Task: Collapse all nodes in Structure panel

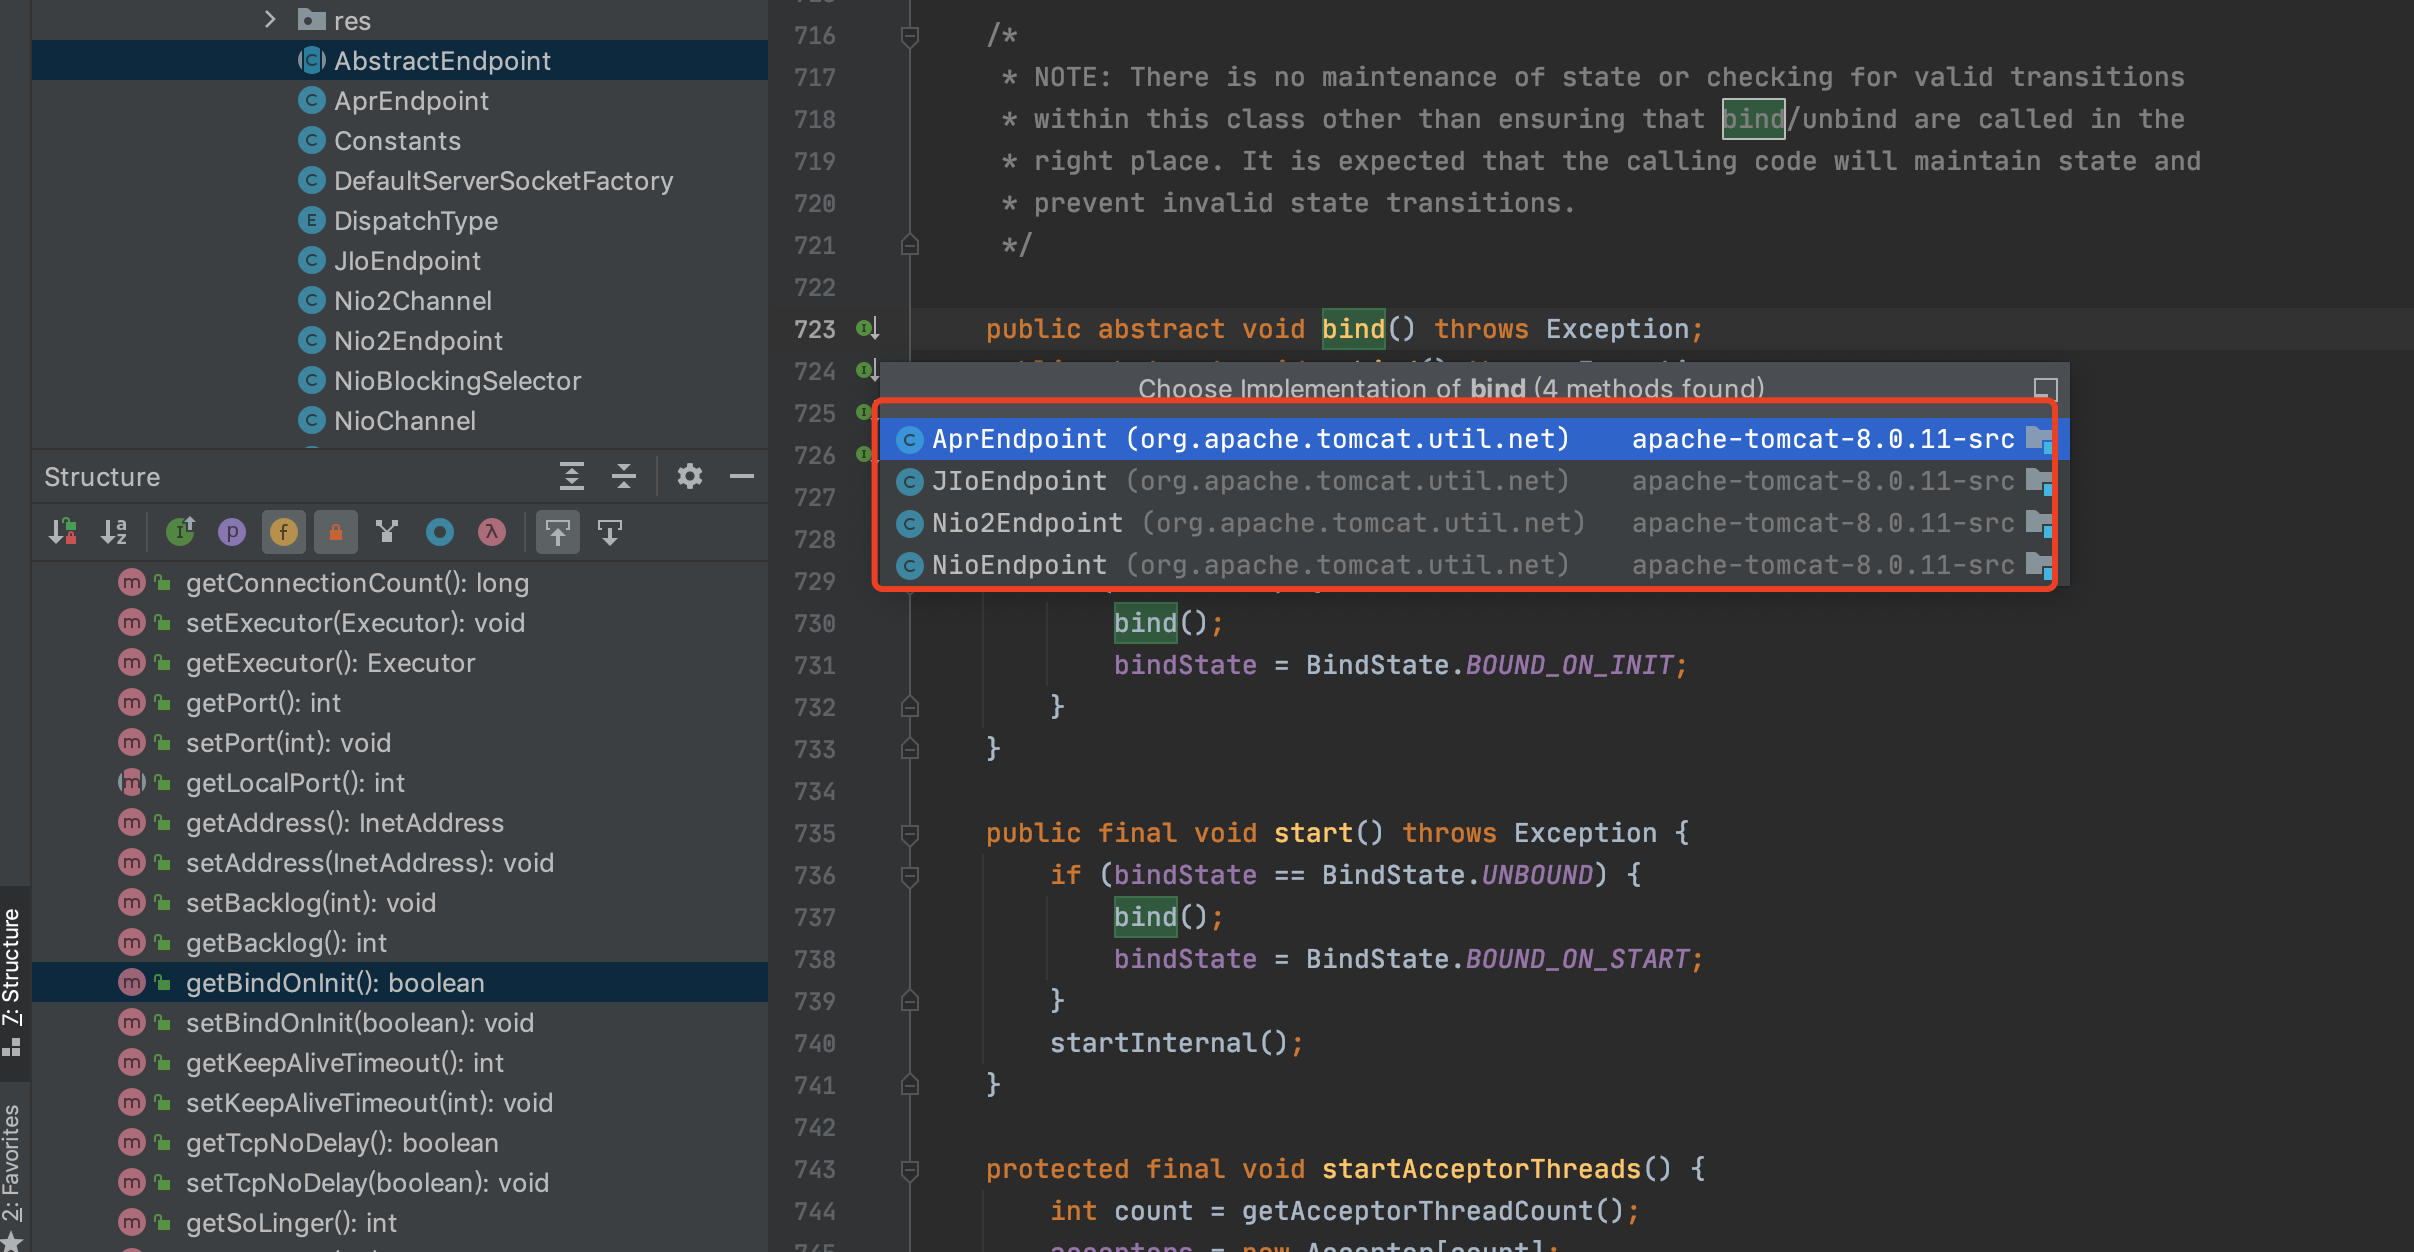Action: point(624,476)
